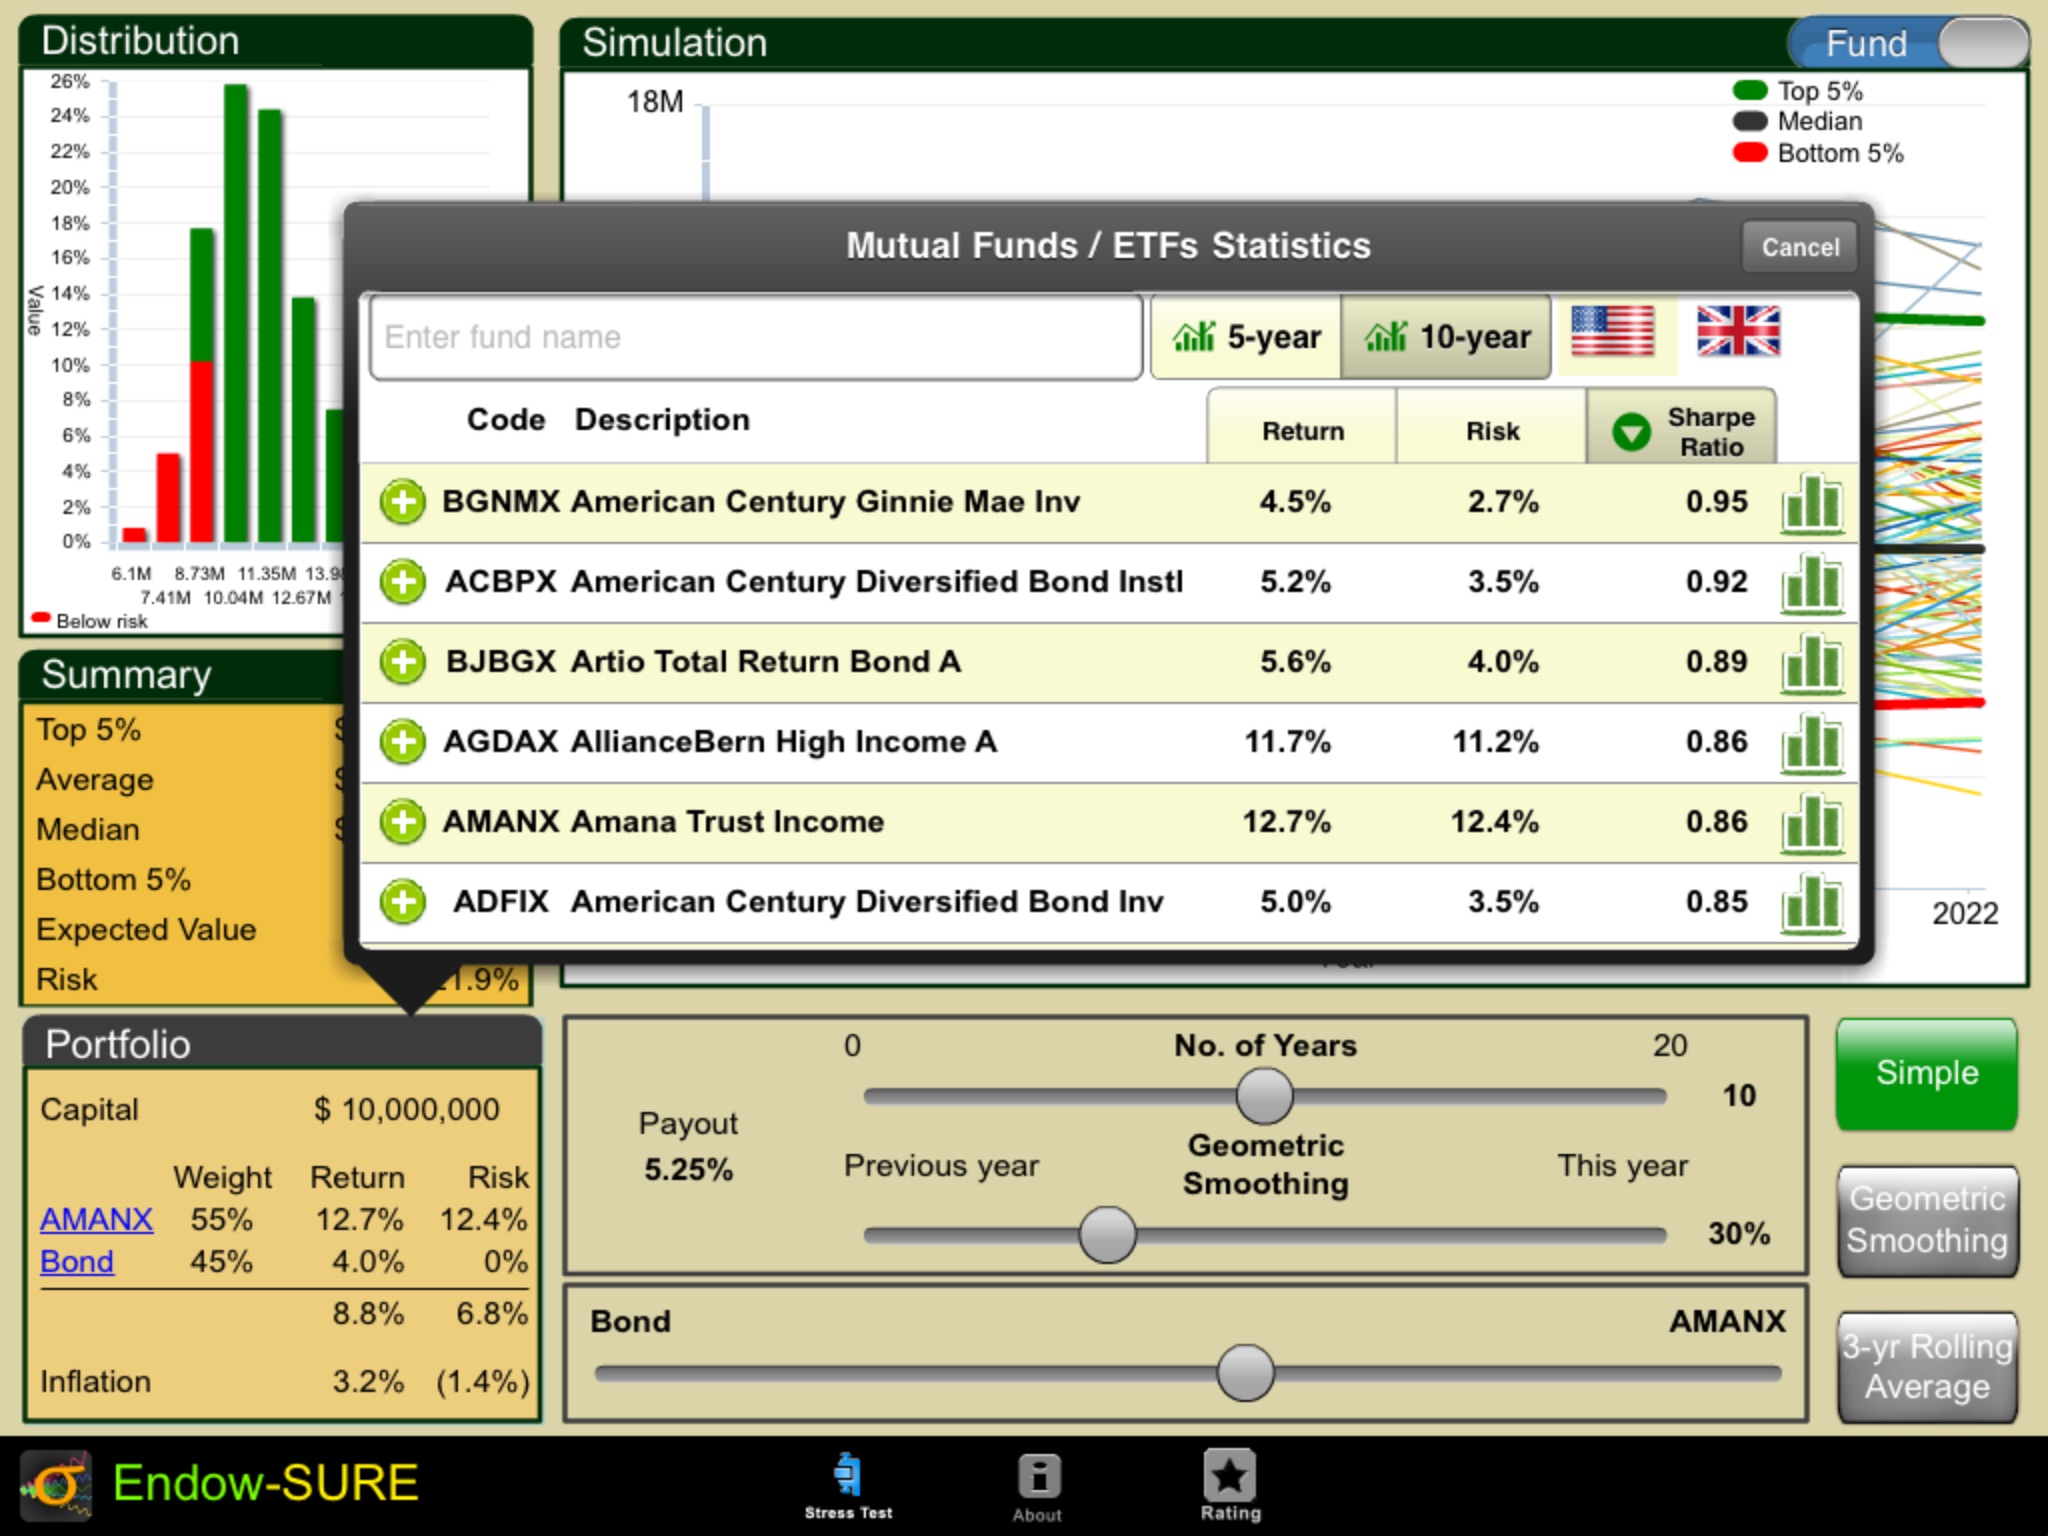The image size is (2048, 1536).
Task: Select 3-yr Rolling Average button
Action: (1926, 1366)
